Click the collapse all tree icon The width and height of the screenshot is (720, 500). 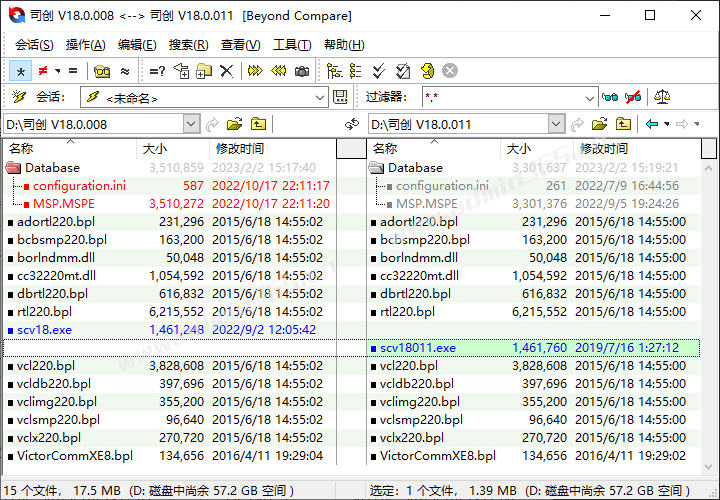pyautogui.click(x=355, y=71)
